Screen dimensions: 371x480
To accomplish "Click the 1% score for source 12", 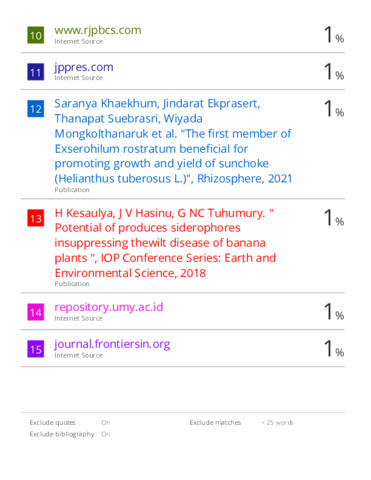I will tap(334, 109).
